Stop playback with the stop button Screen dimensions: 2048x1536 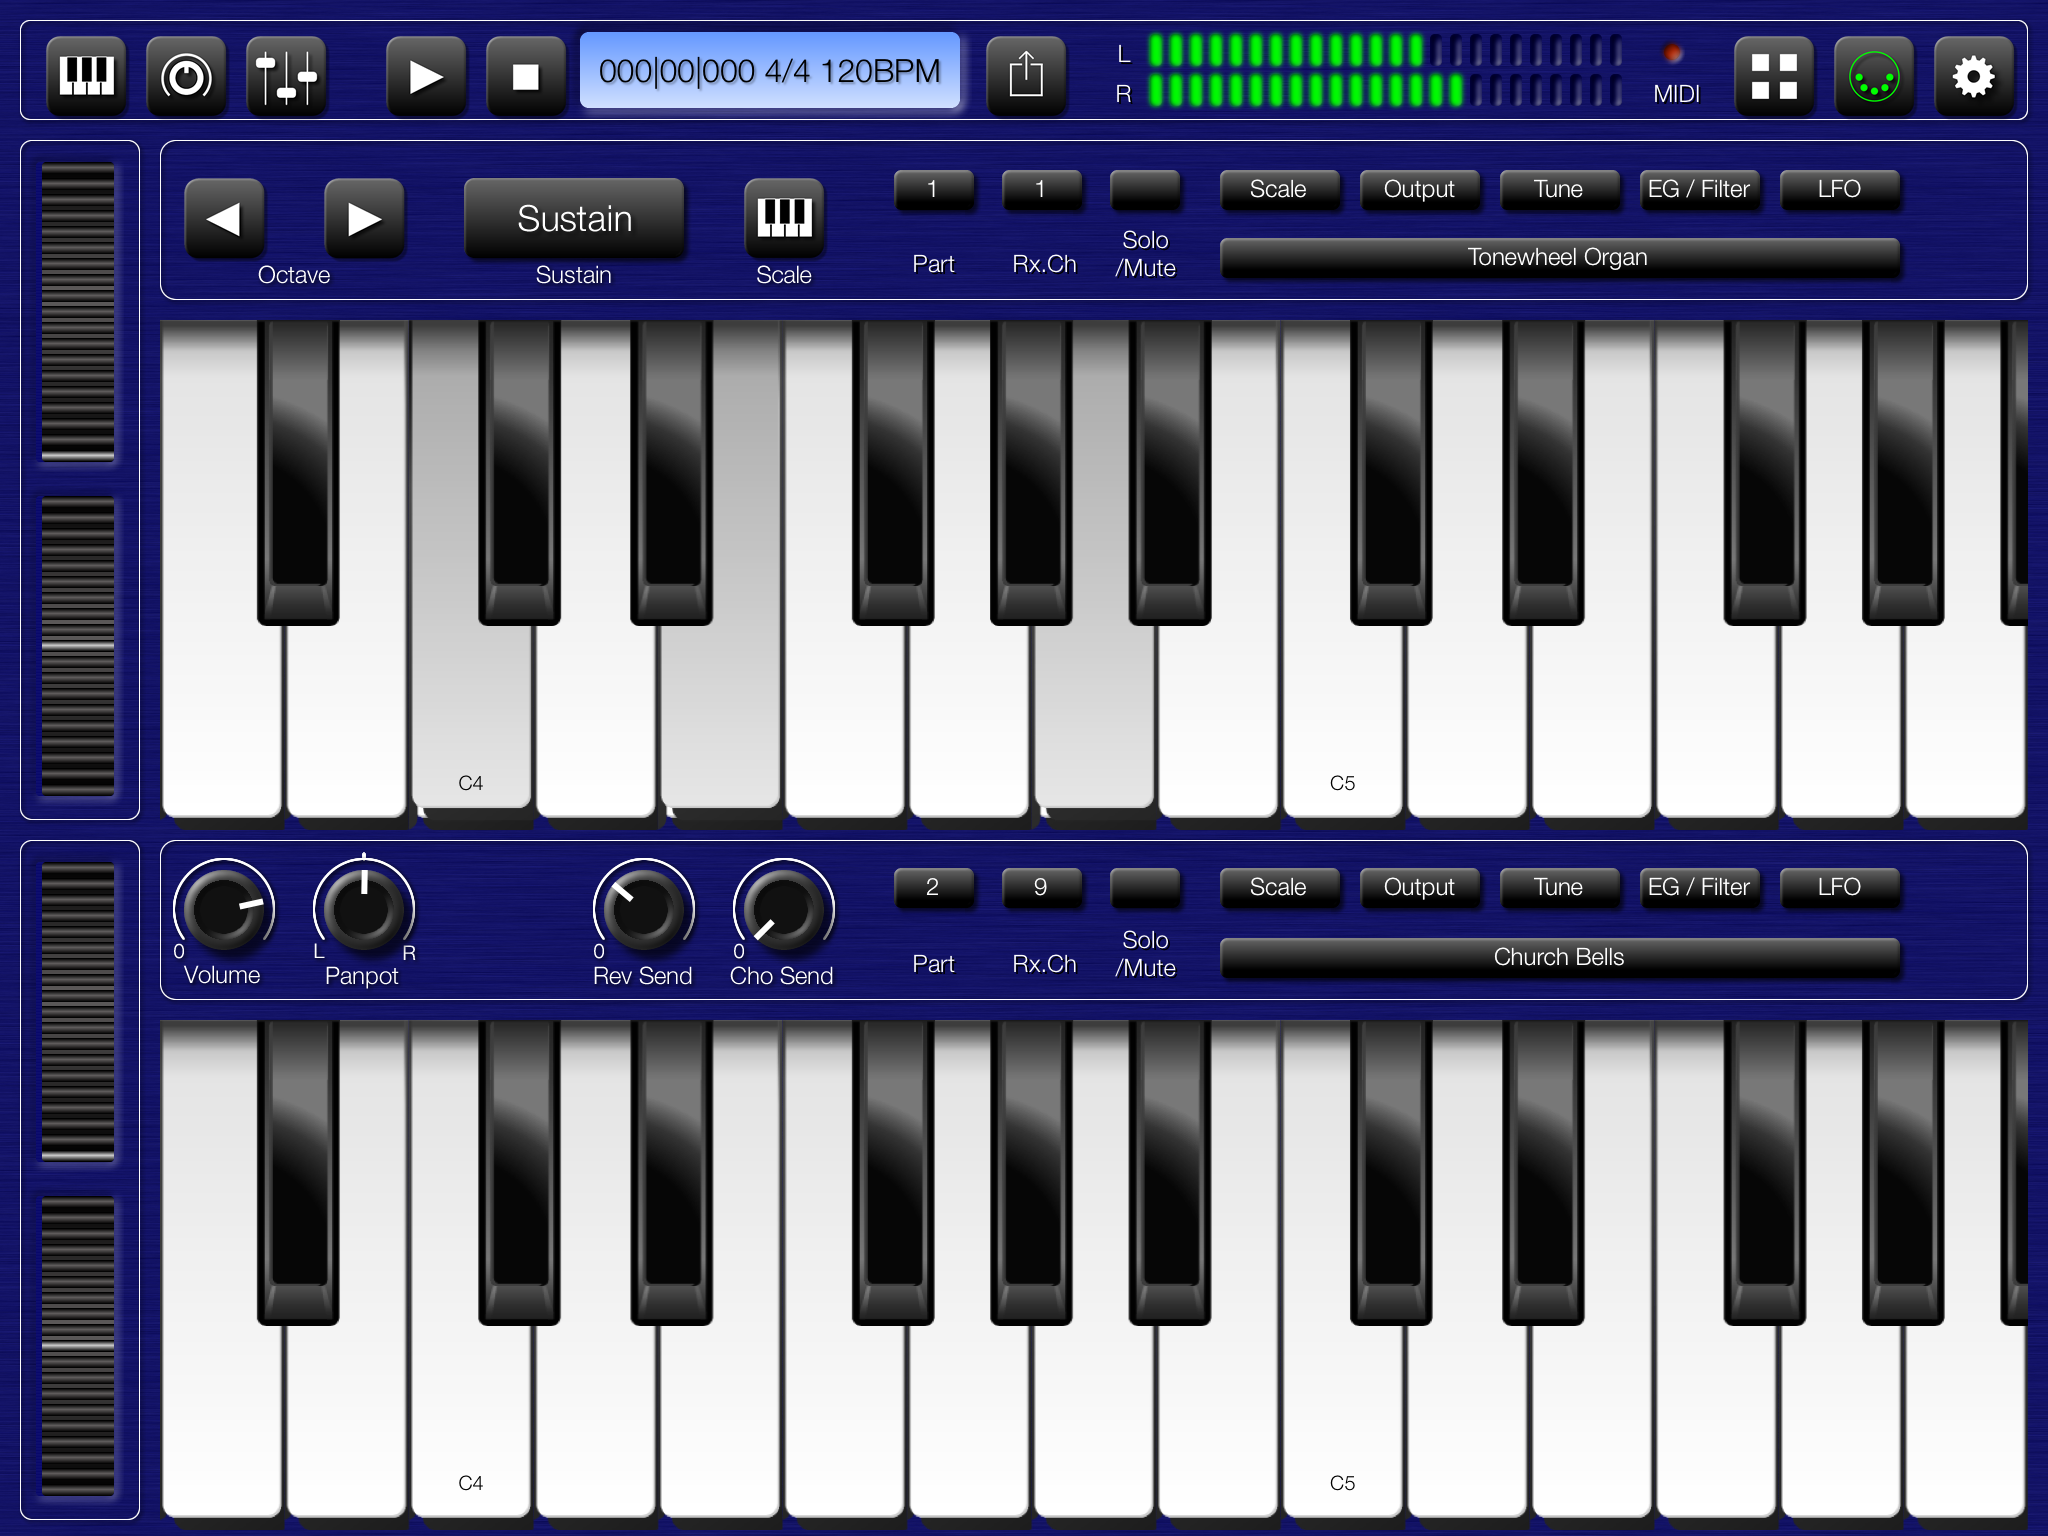tap(526, 76)
